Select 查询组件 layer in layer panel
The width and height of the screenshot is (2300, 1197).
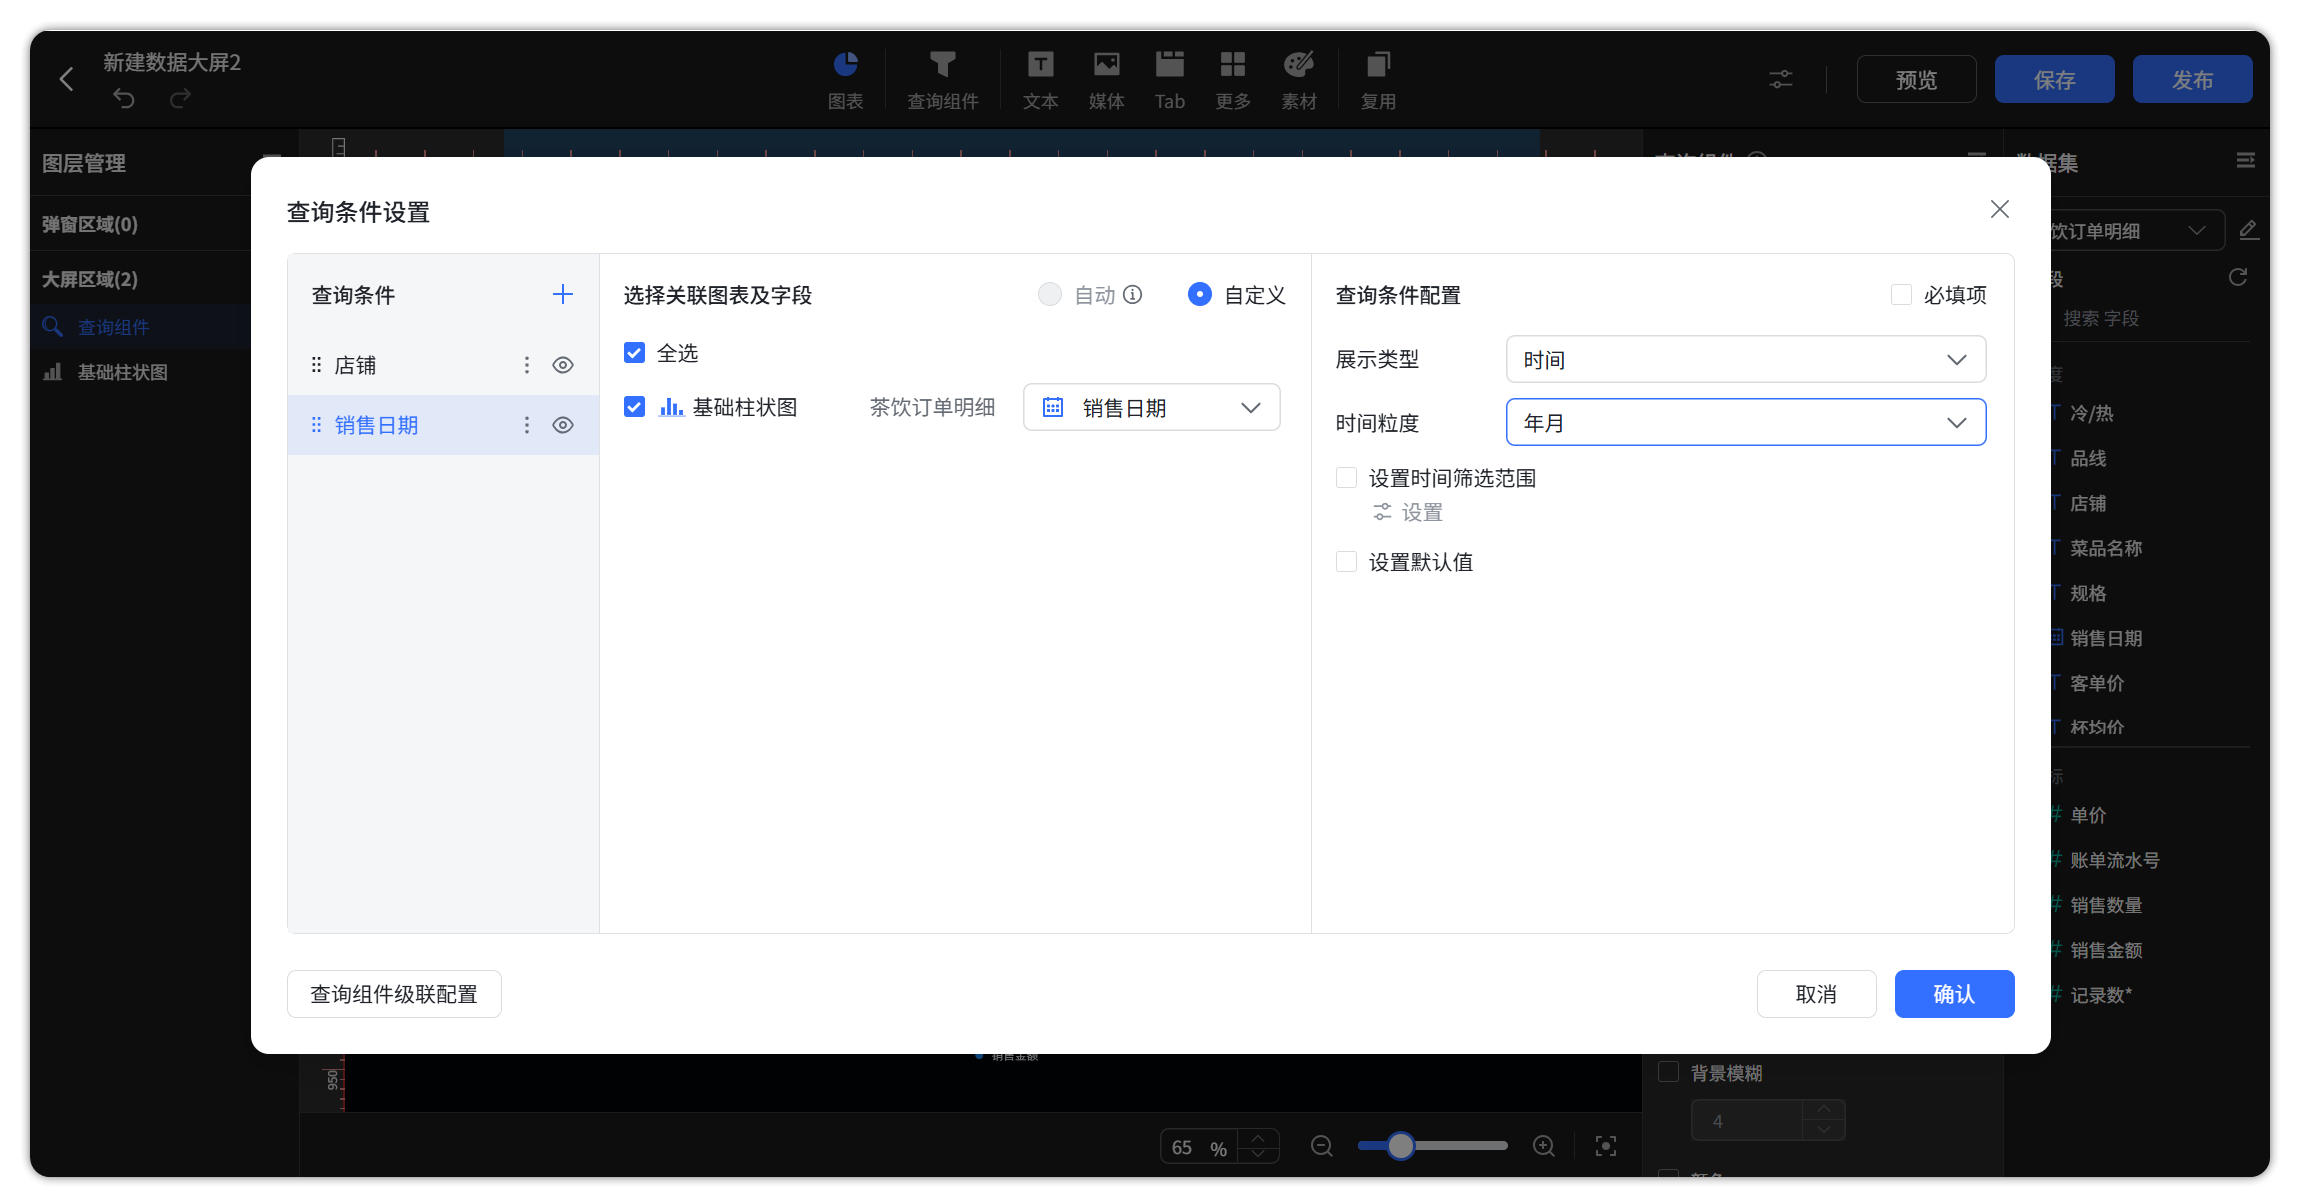tap(140, 327)
